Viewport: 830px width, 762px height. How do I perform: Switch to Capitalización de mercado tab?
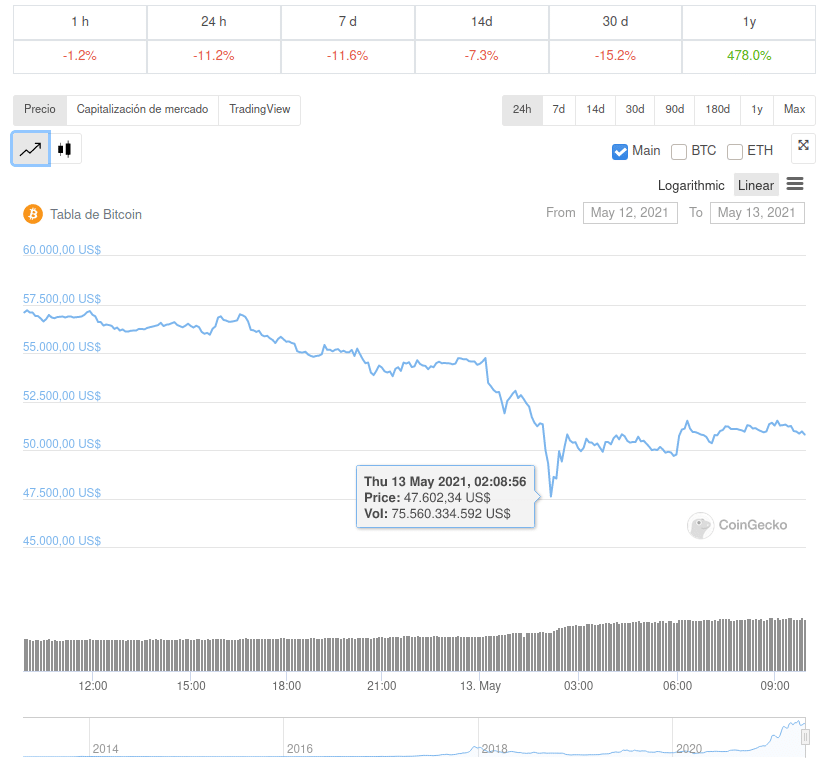pyautogui.click(x=142, y=110)
